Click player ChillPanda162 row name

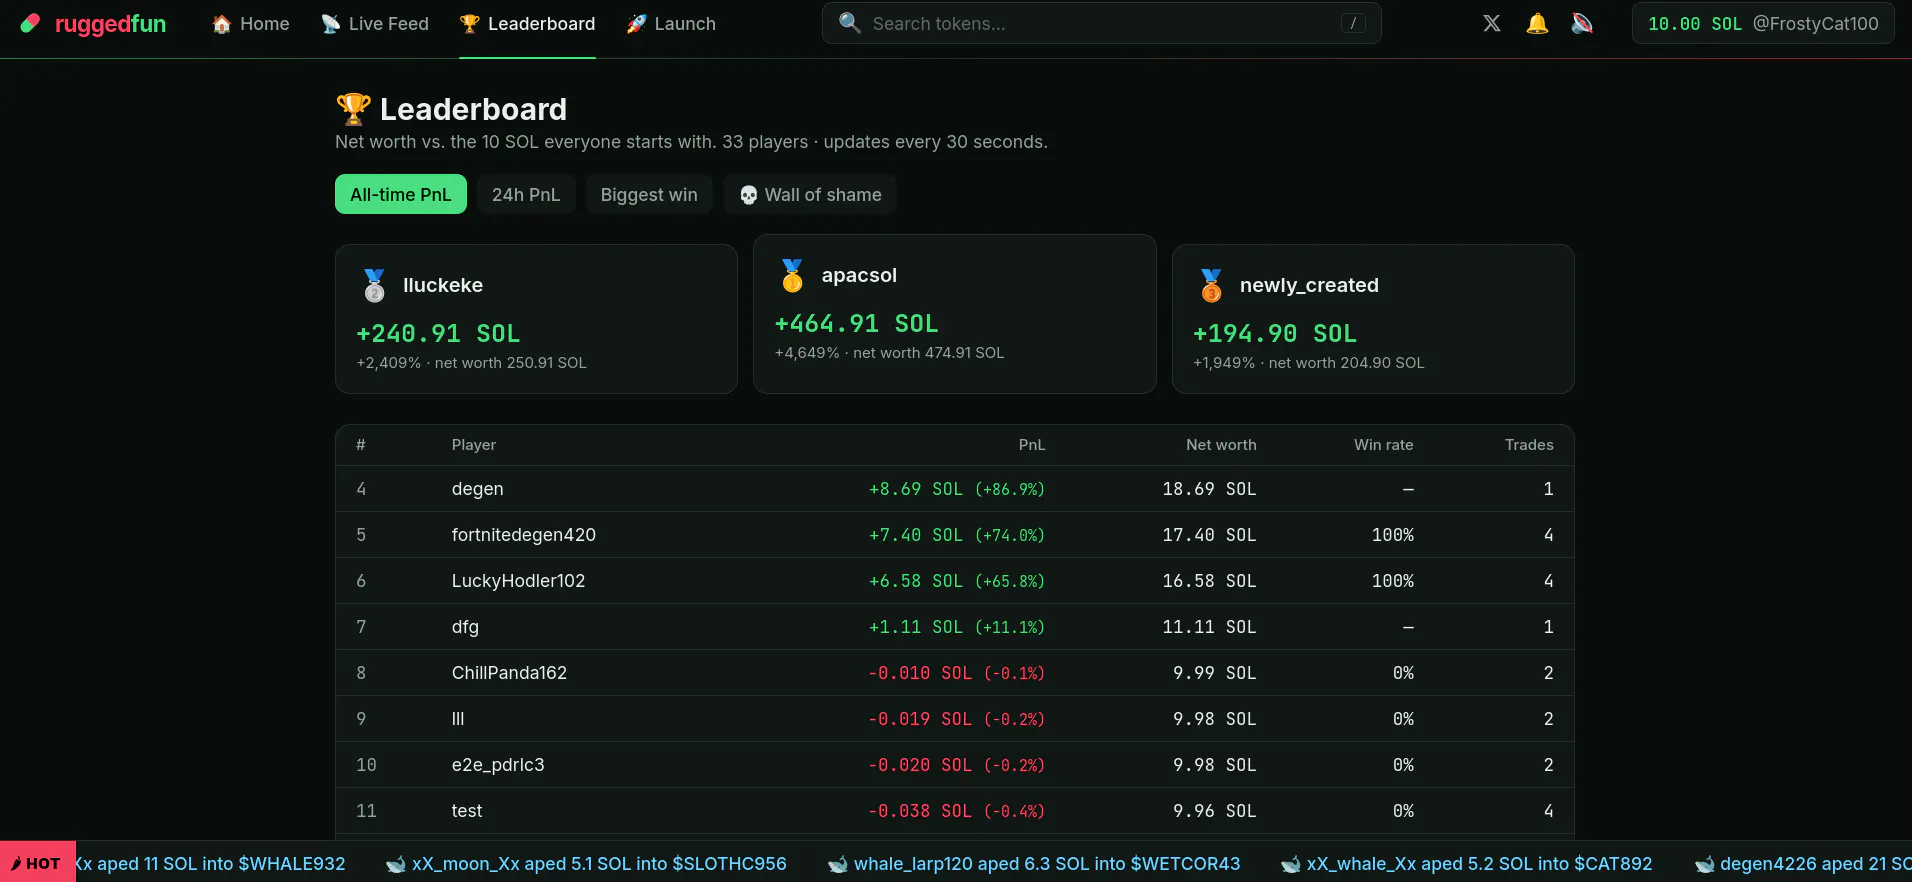pos(509,673)
